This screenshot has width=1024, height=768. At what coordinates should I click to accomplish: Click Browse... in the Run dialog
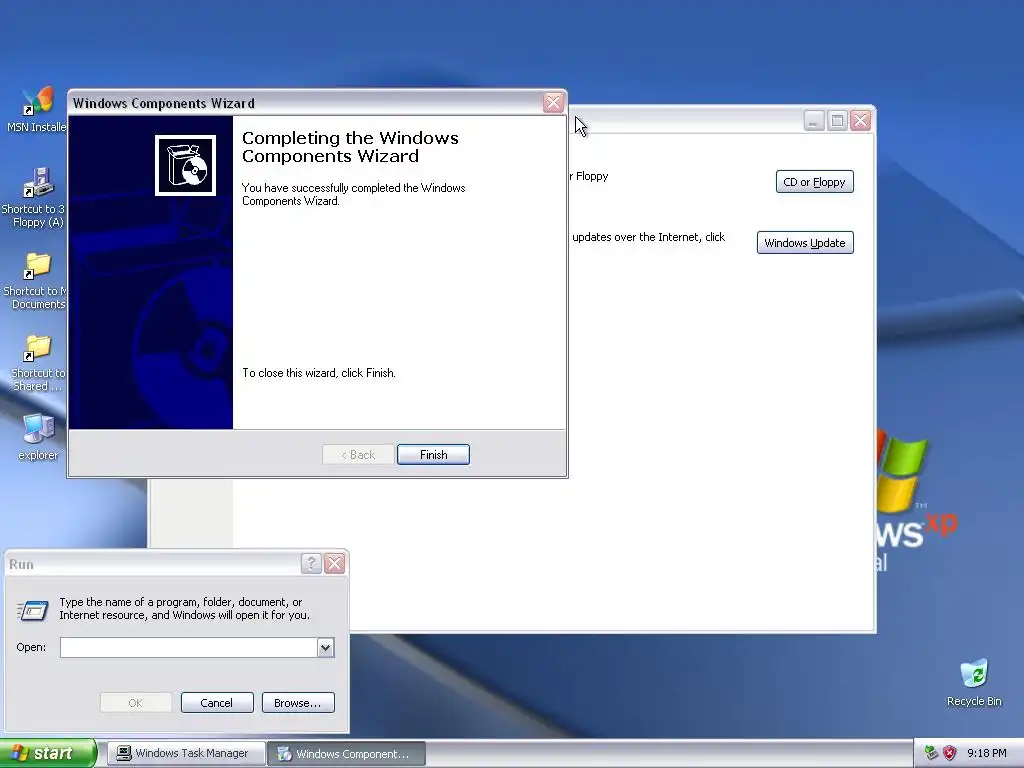[x=298, y=703]
